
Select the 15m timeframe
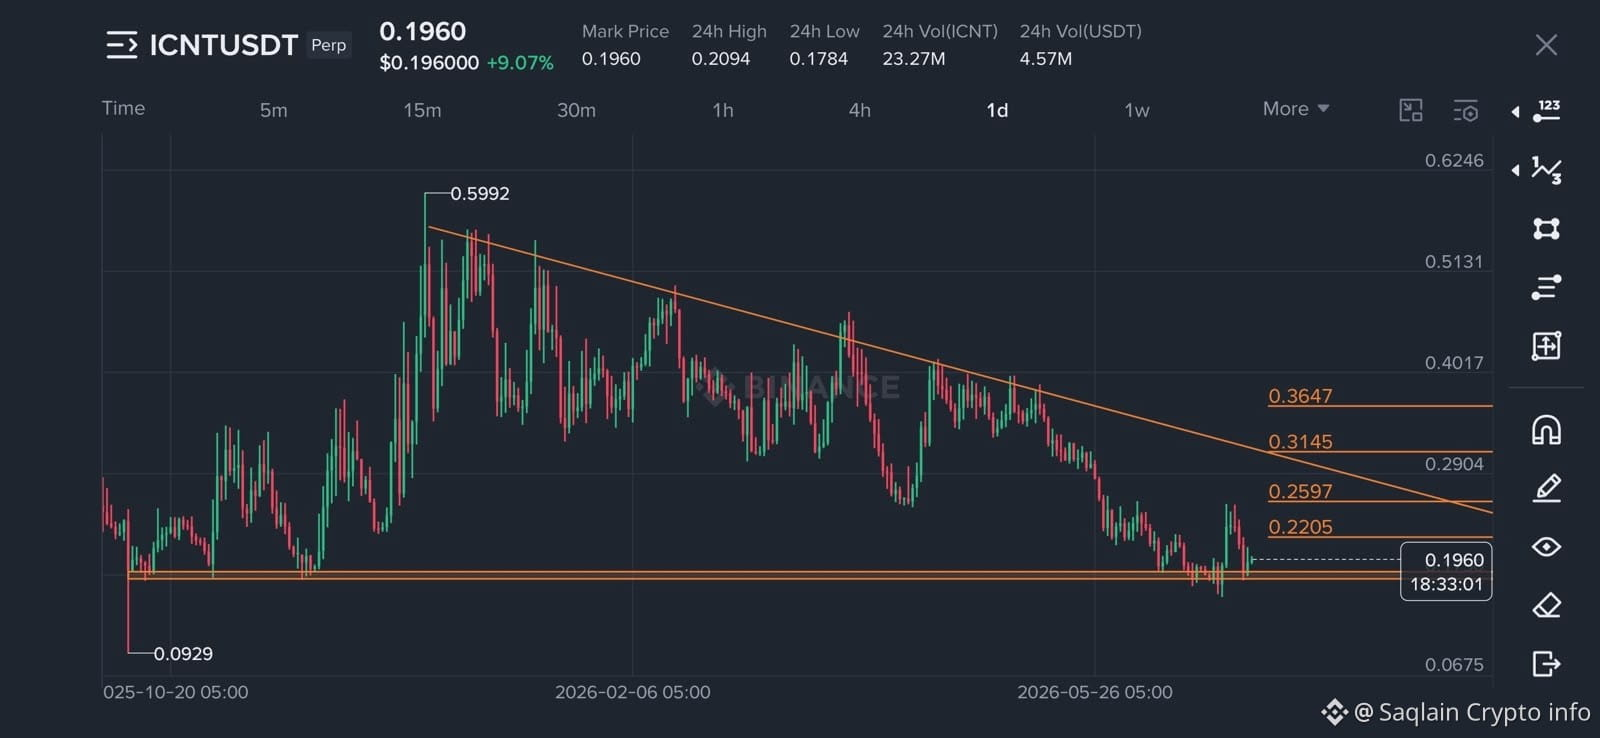click(x=422, y=110)
